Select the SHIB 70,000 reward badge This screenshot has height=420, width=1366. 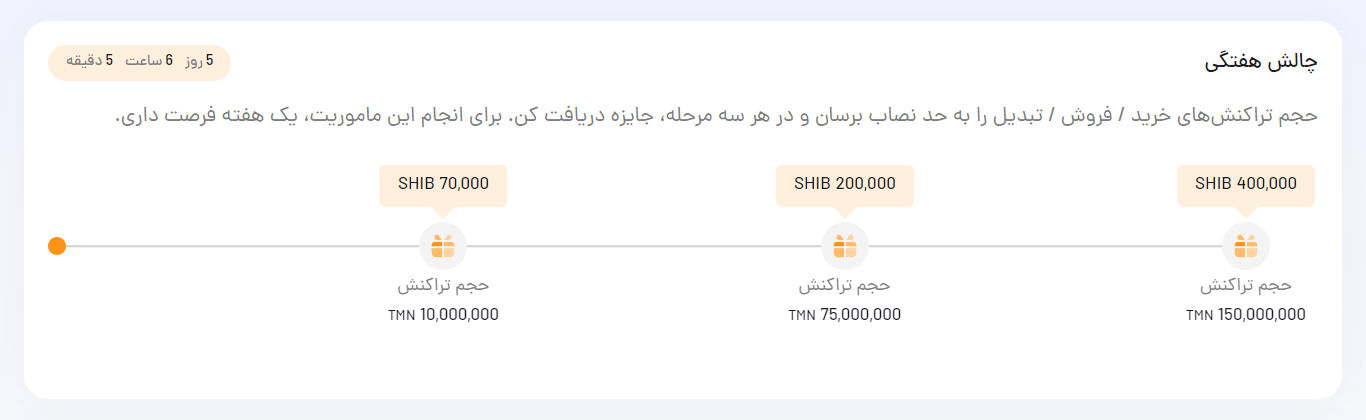pos(443,185)
